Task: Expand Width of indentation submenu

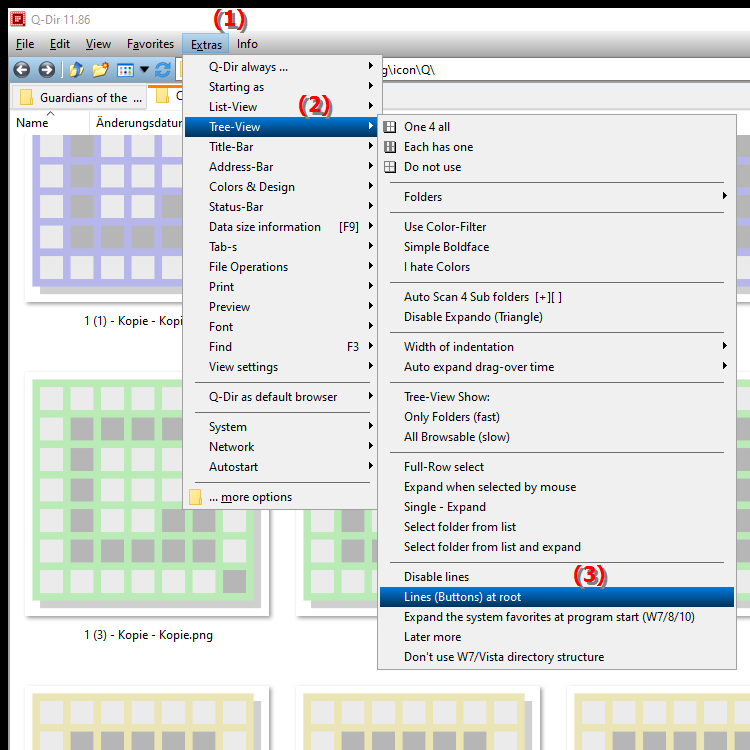Action: [557, 347]
